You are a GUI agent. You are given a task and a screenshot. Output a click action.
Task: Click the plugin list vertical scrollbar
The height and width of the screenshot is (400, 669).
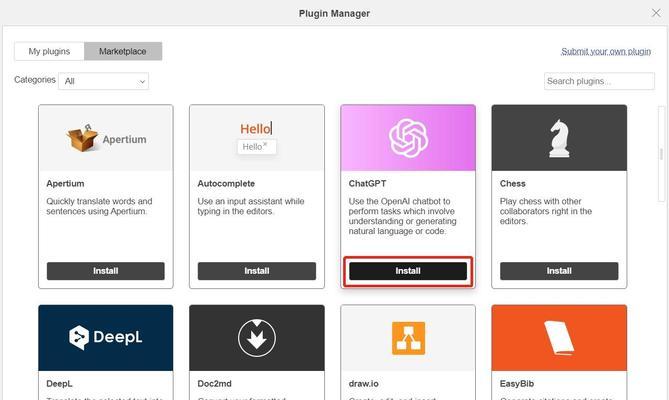pyautogui.click(x=661, y=154)
